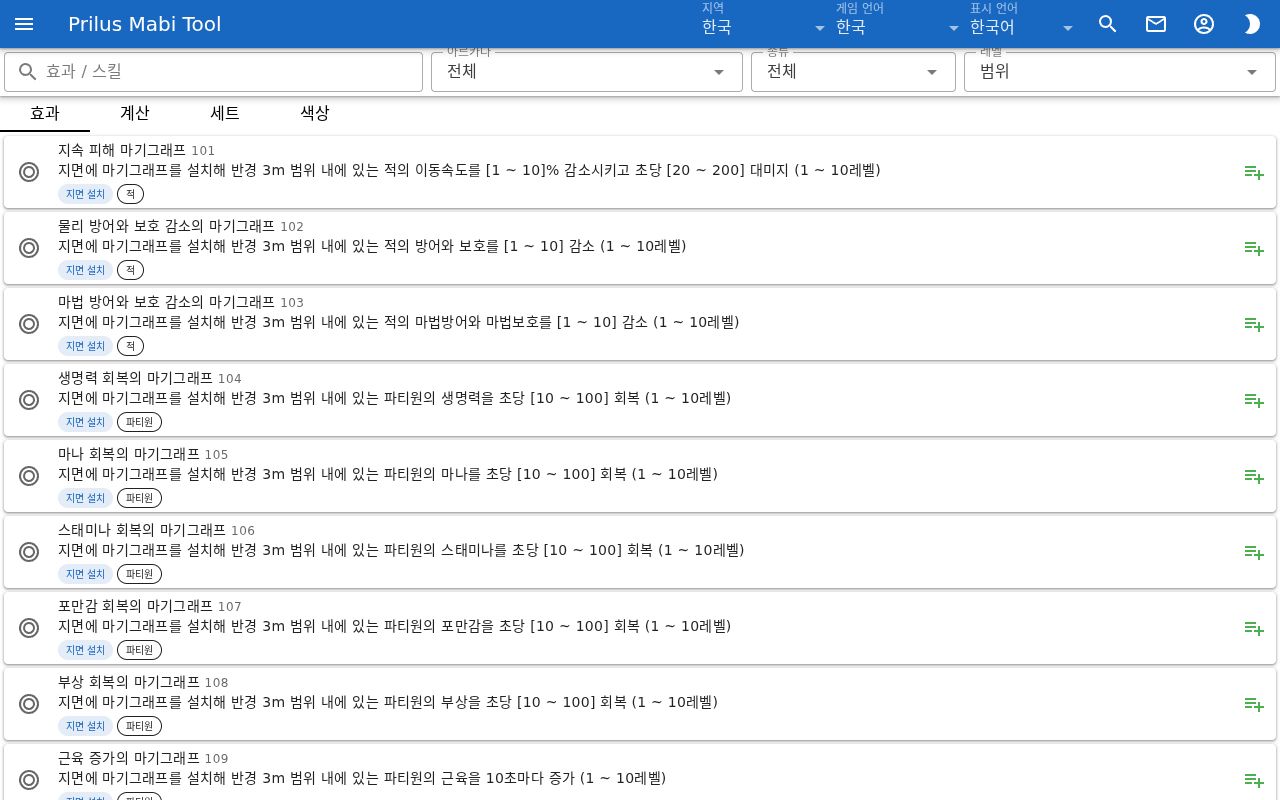Switch to the 색상 tab
Screen dimensions: 1280x800
tap(315, 113)
